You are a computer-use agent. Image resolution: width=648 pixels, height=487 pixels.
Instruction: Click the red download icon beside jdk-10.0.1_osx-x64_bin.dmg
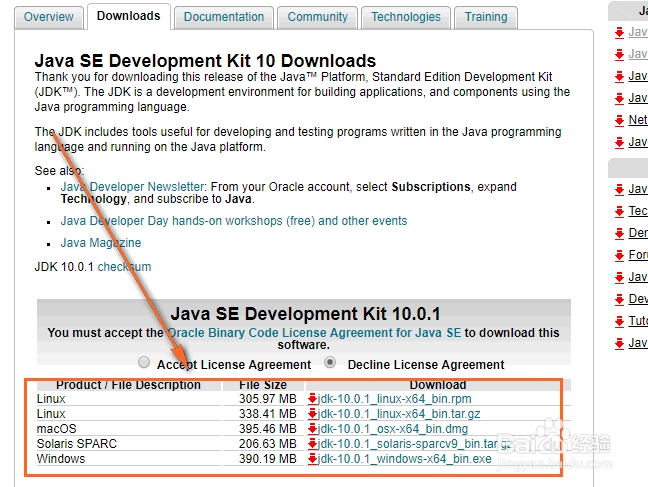coord(312,429)
